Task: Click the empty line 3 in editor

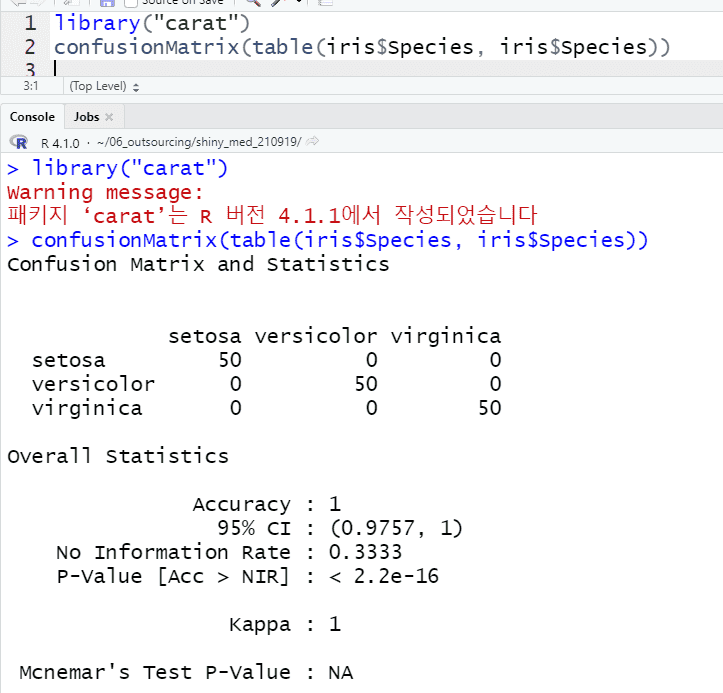Action: [x=300, y=68]
